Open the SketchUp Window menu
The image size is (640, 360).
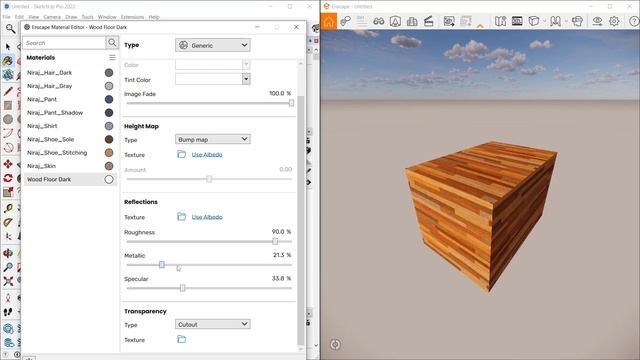(x=107, y=17)
